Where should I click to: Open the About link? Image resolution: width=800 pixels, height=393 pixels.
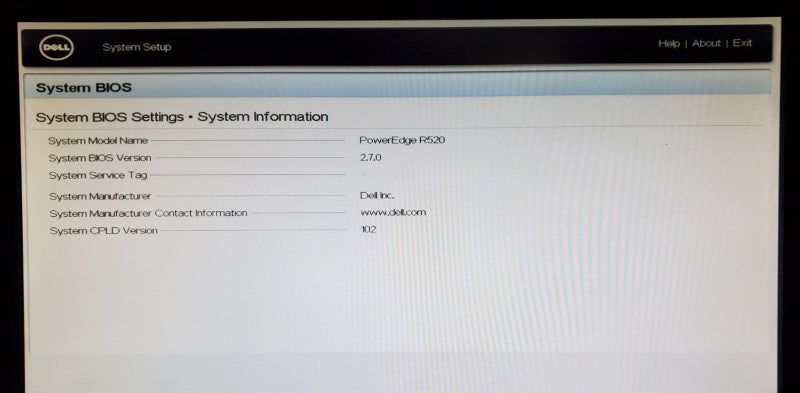tap(707, 43)
